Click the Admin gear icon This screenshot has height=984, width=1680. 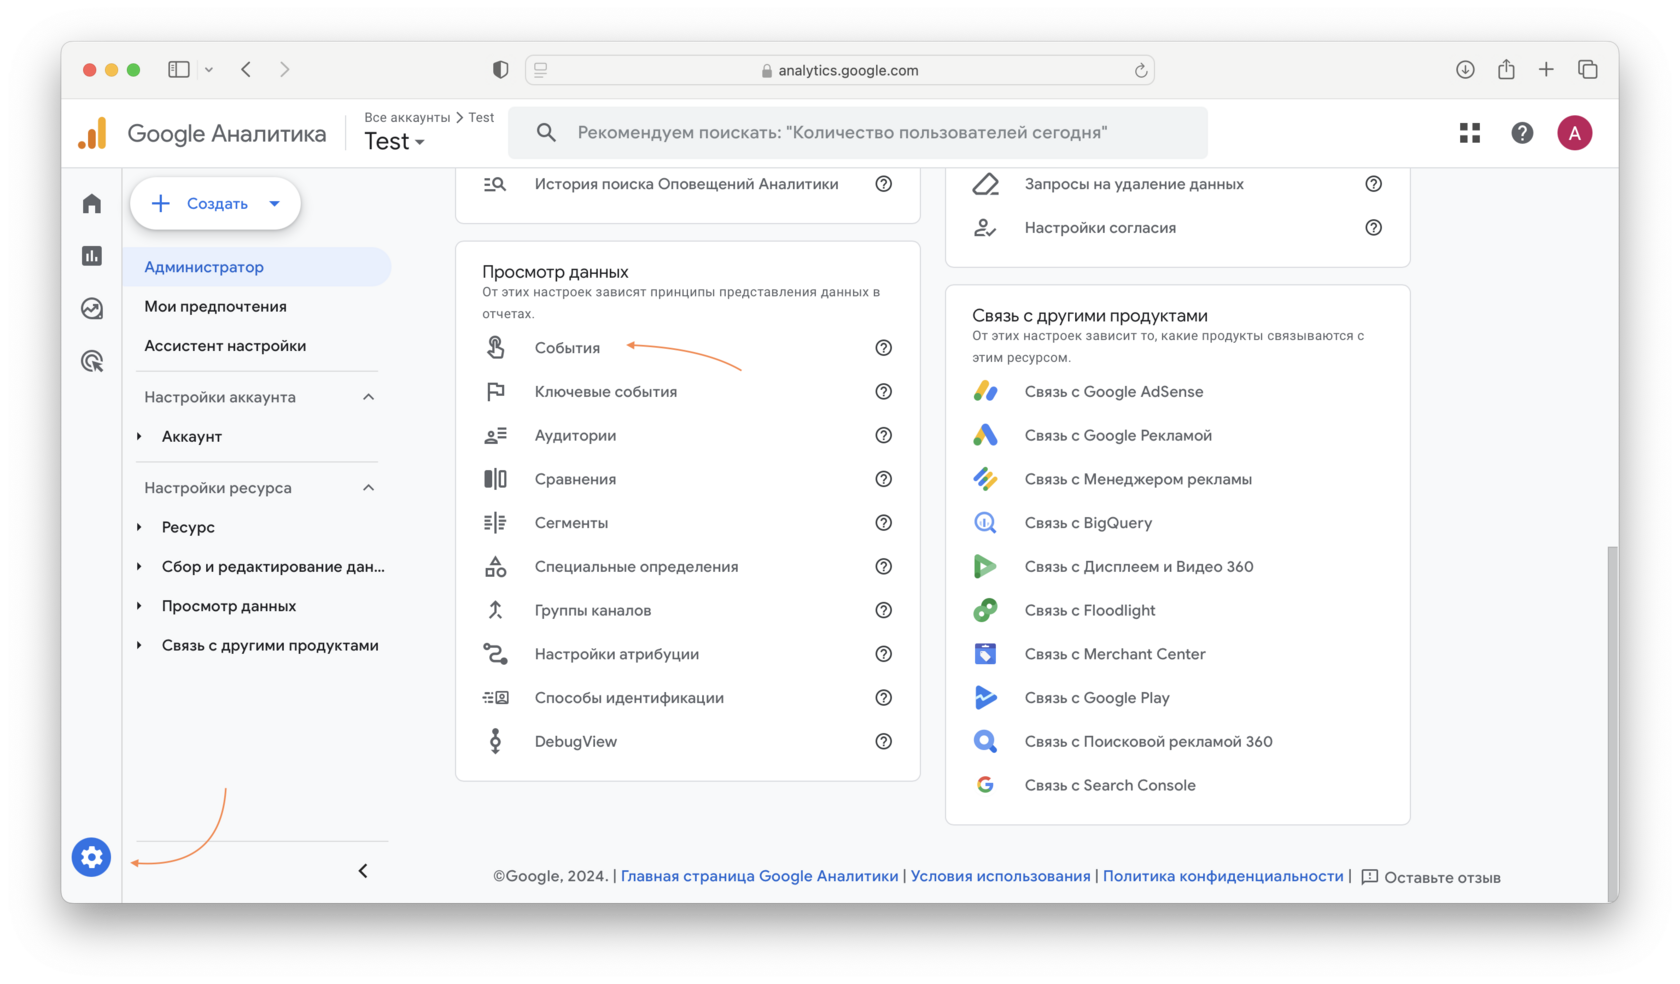click(91, 857)
